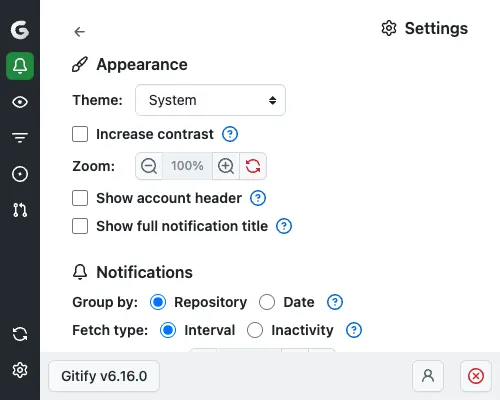This screenshot has width=500, height=400.
Task: Select Fetch type Interval radio button
Action: pos(168,330)
